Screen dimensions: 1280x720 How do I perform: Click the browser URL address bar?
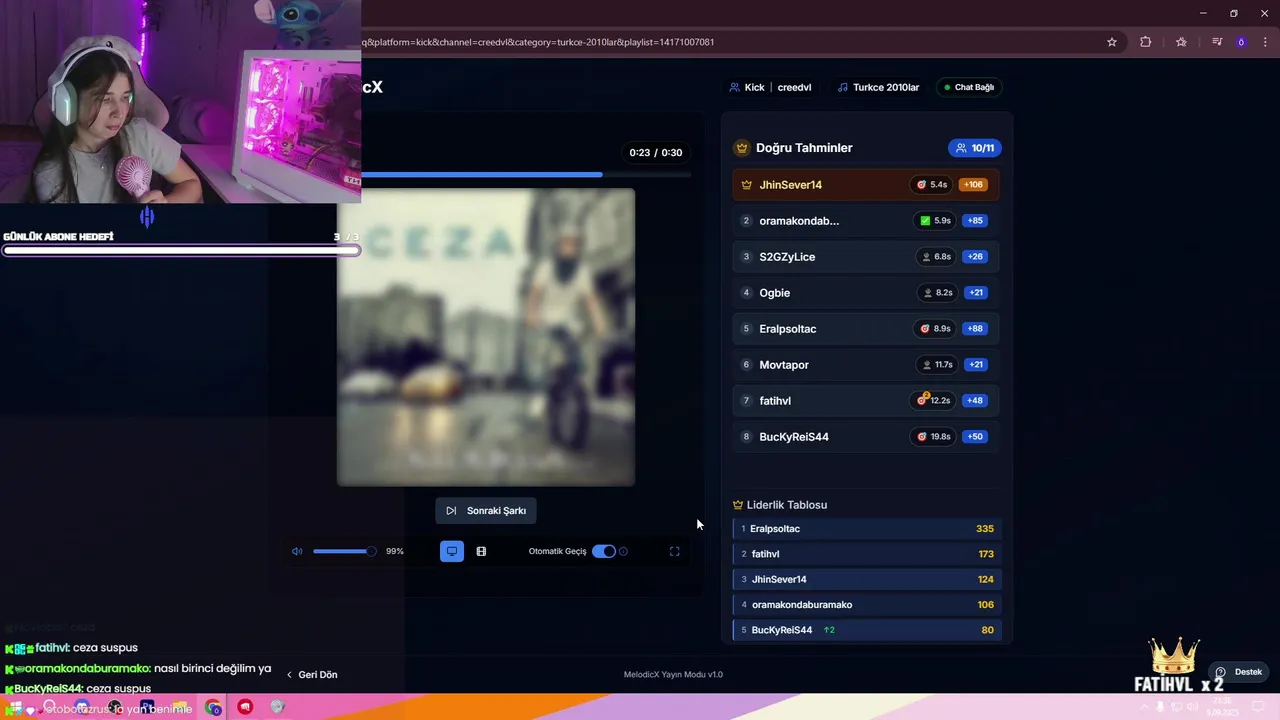click(730, 42)
